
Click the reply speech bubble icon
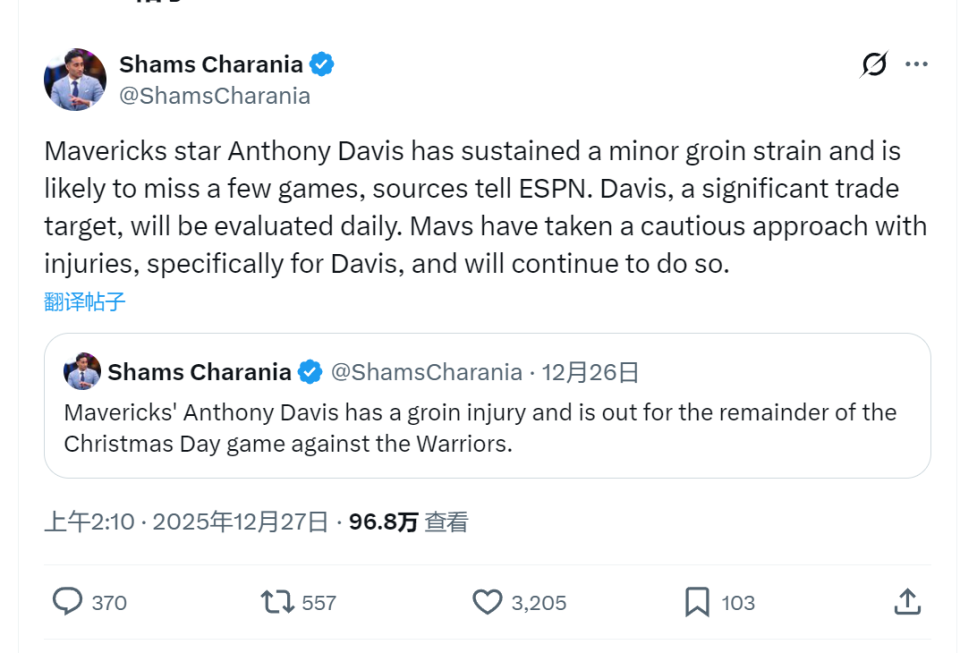[x=67, y=601]
